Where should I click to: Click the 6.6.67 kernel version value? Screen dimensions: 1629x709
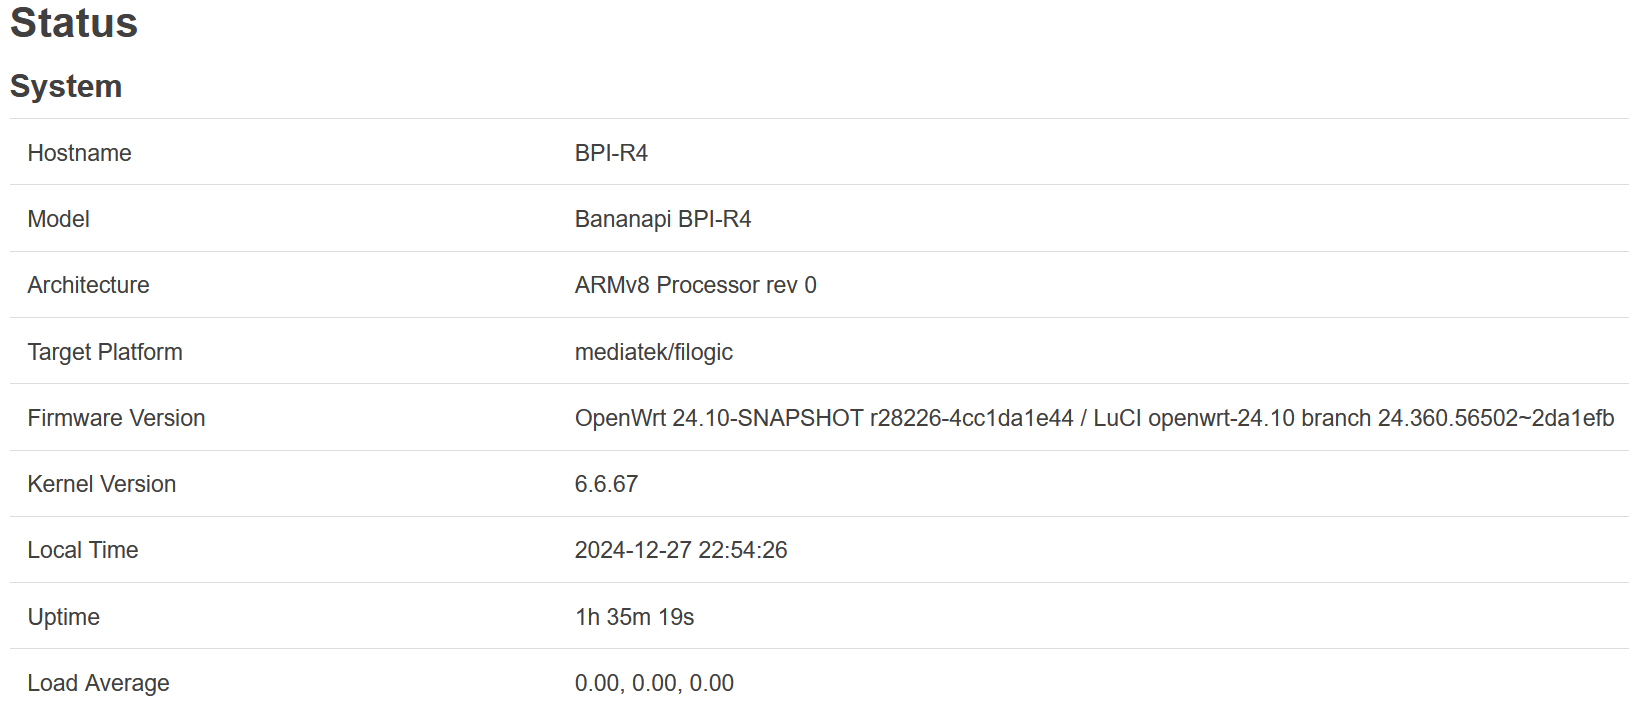606,484
